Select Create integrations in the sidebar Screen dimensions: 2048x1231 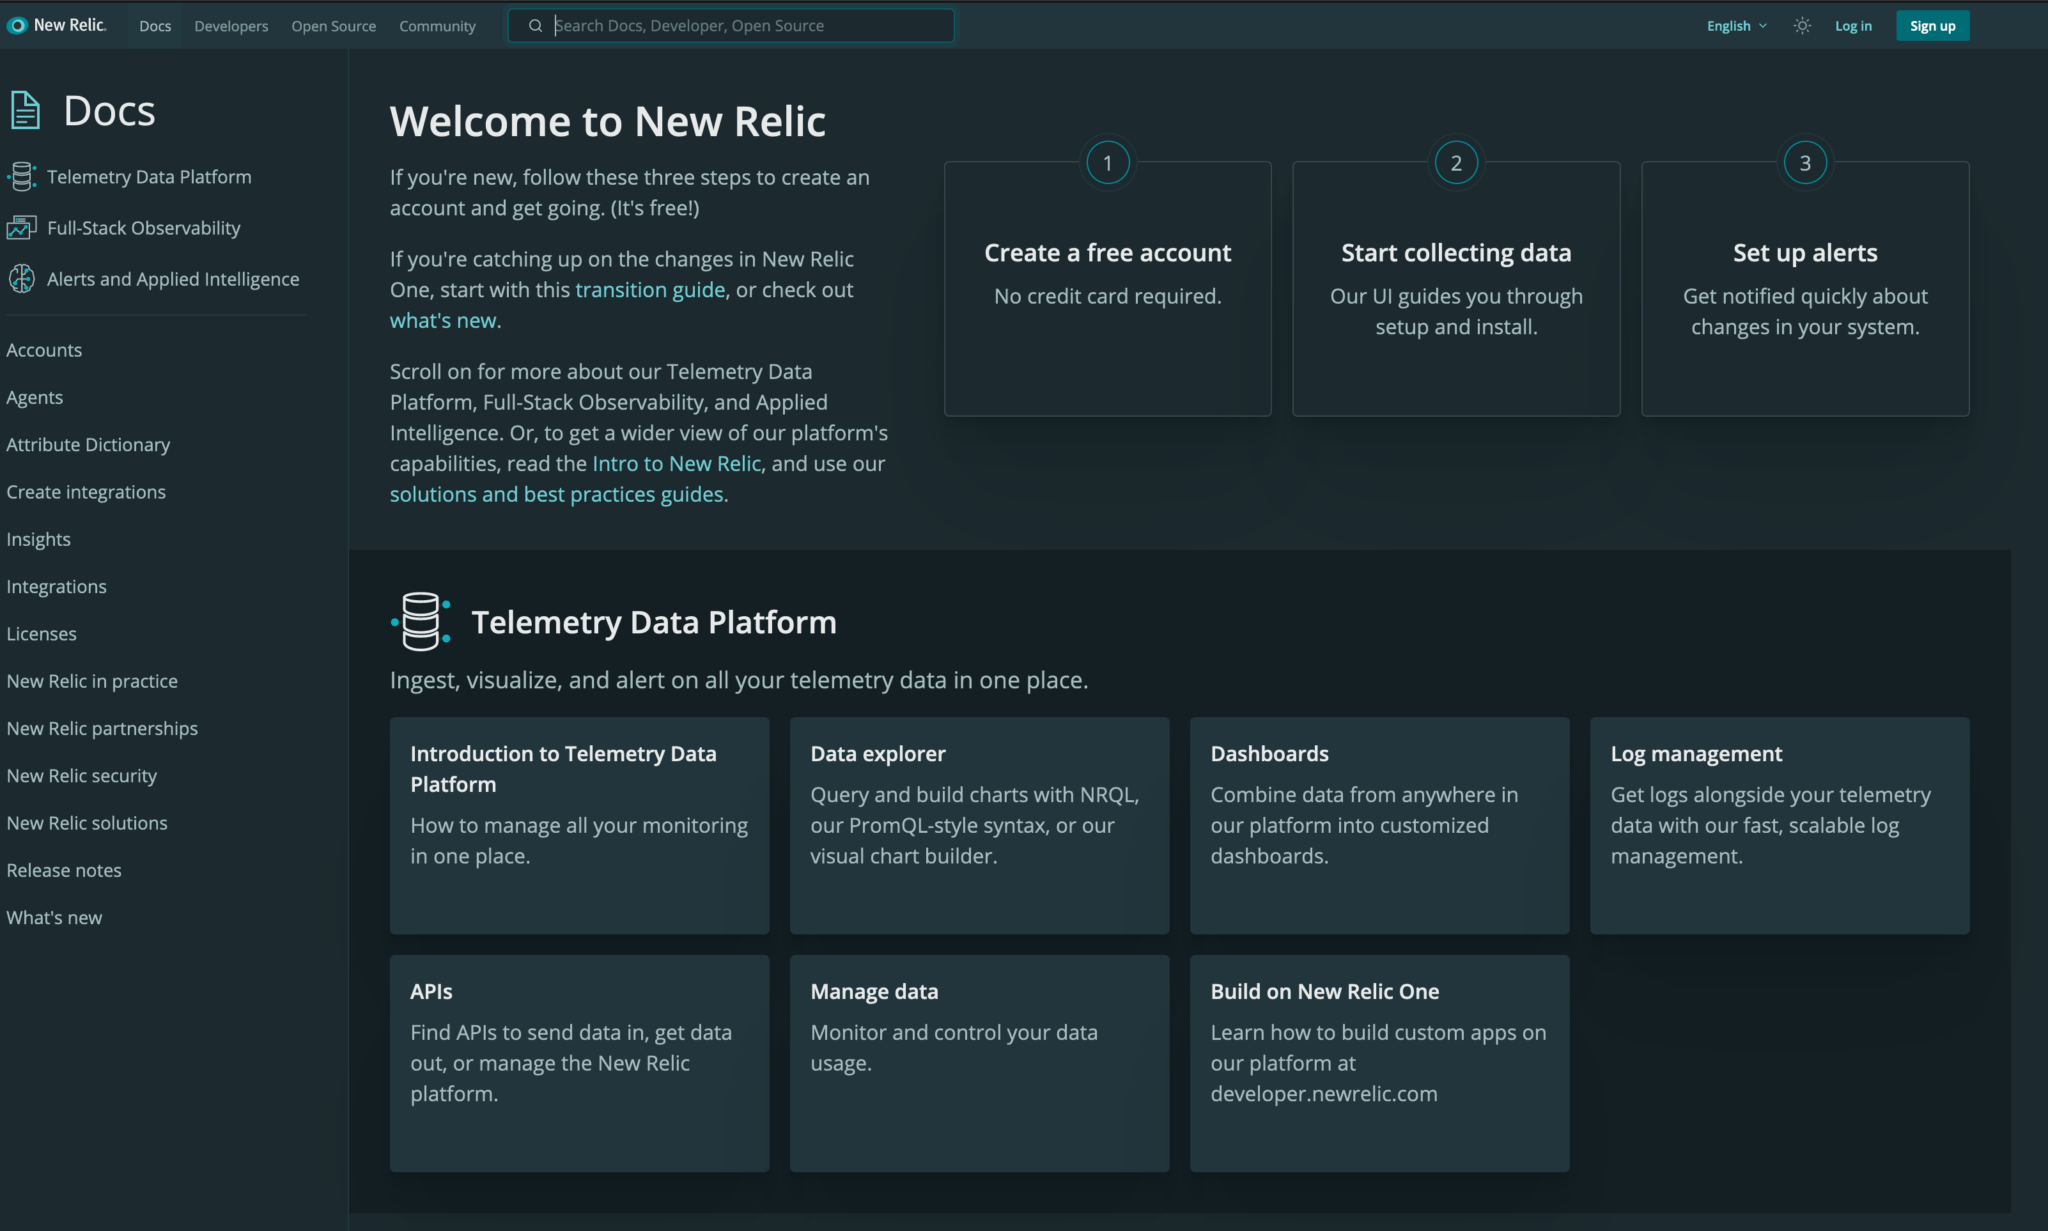pos(86,492)
